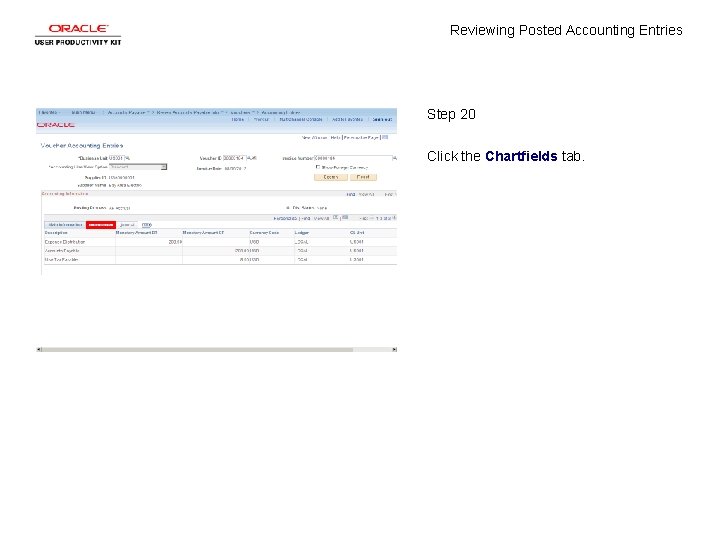Viewport: 720px width, 540px height.
Task: Click the Description column header
Action: 56,233
